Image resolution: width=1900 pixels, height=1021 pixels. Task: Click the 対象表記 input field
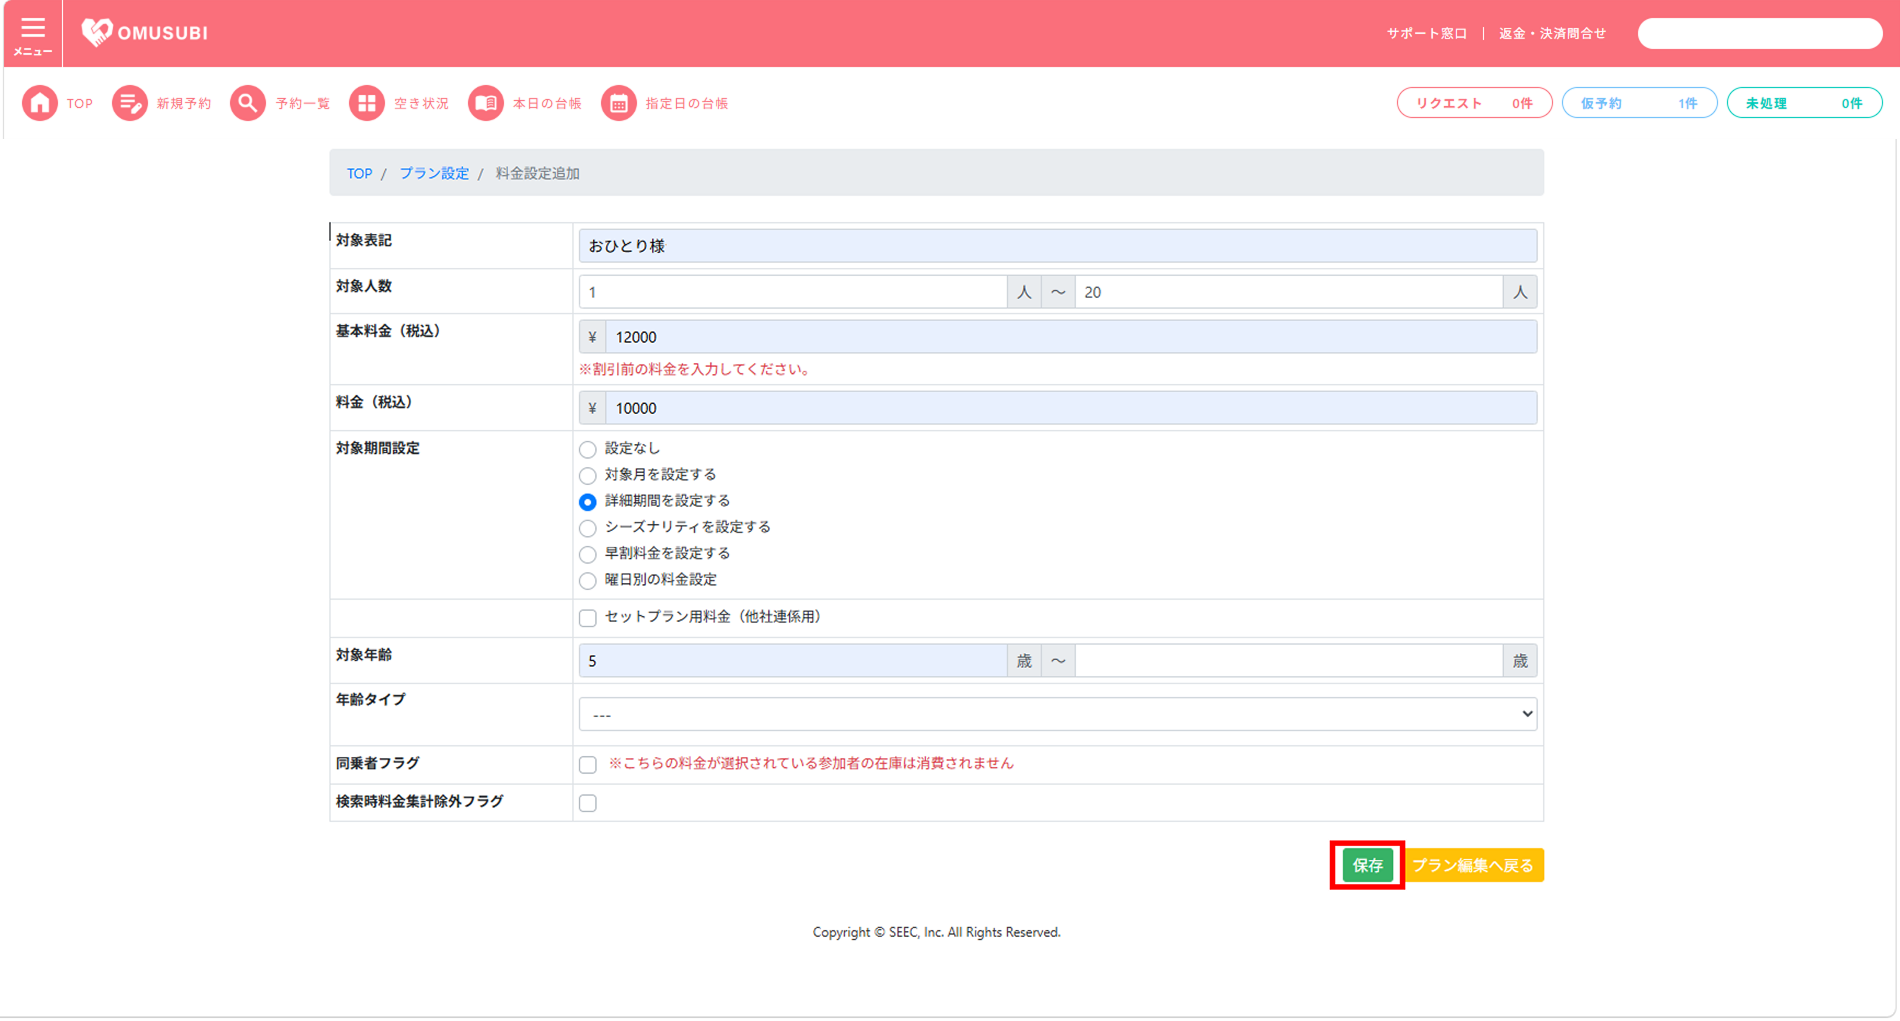pos(1057,246)
